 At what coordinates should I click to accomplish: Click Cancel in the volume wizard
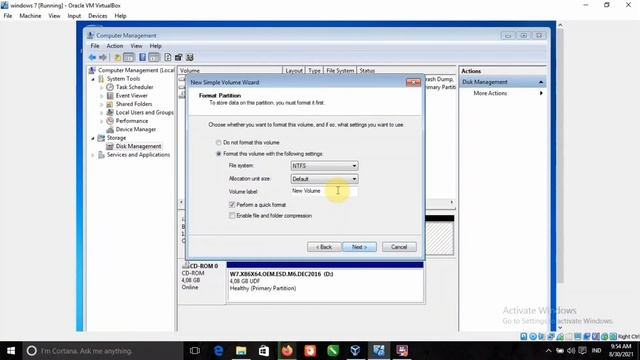(x=399, y=247)
